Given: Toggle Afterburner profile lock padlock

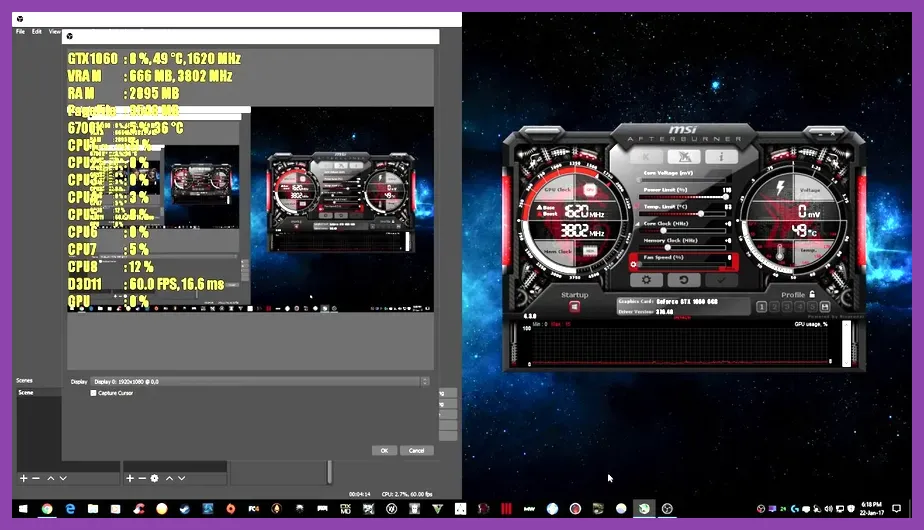Looking at the screenshot, I should 813,294.
